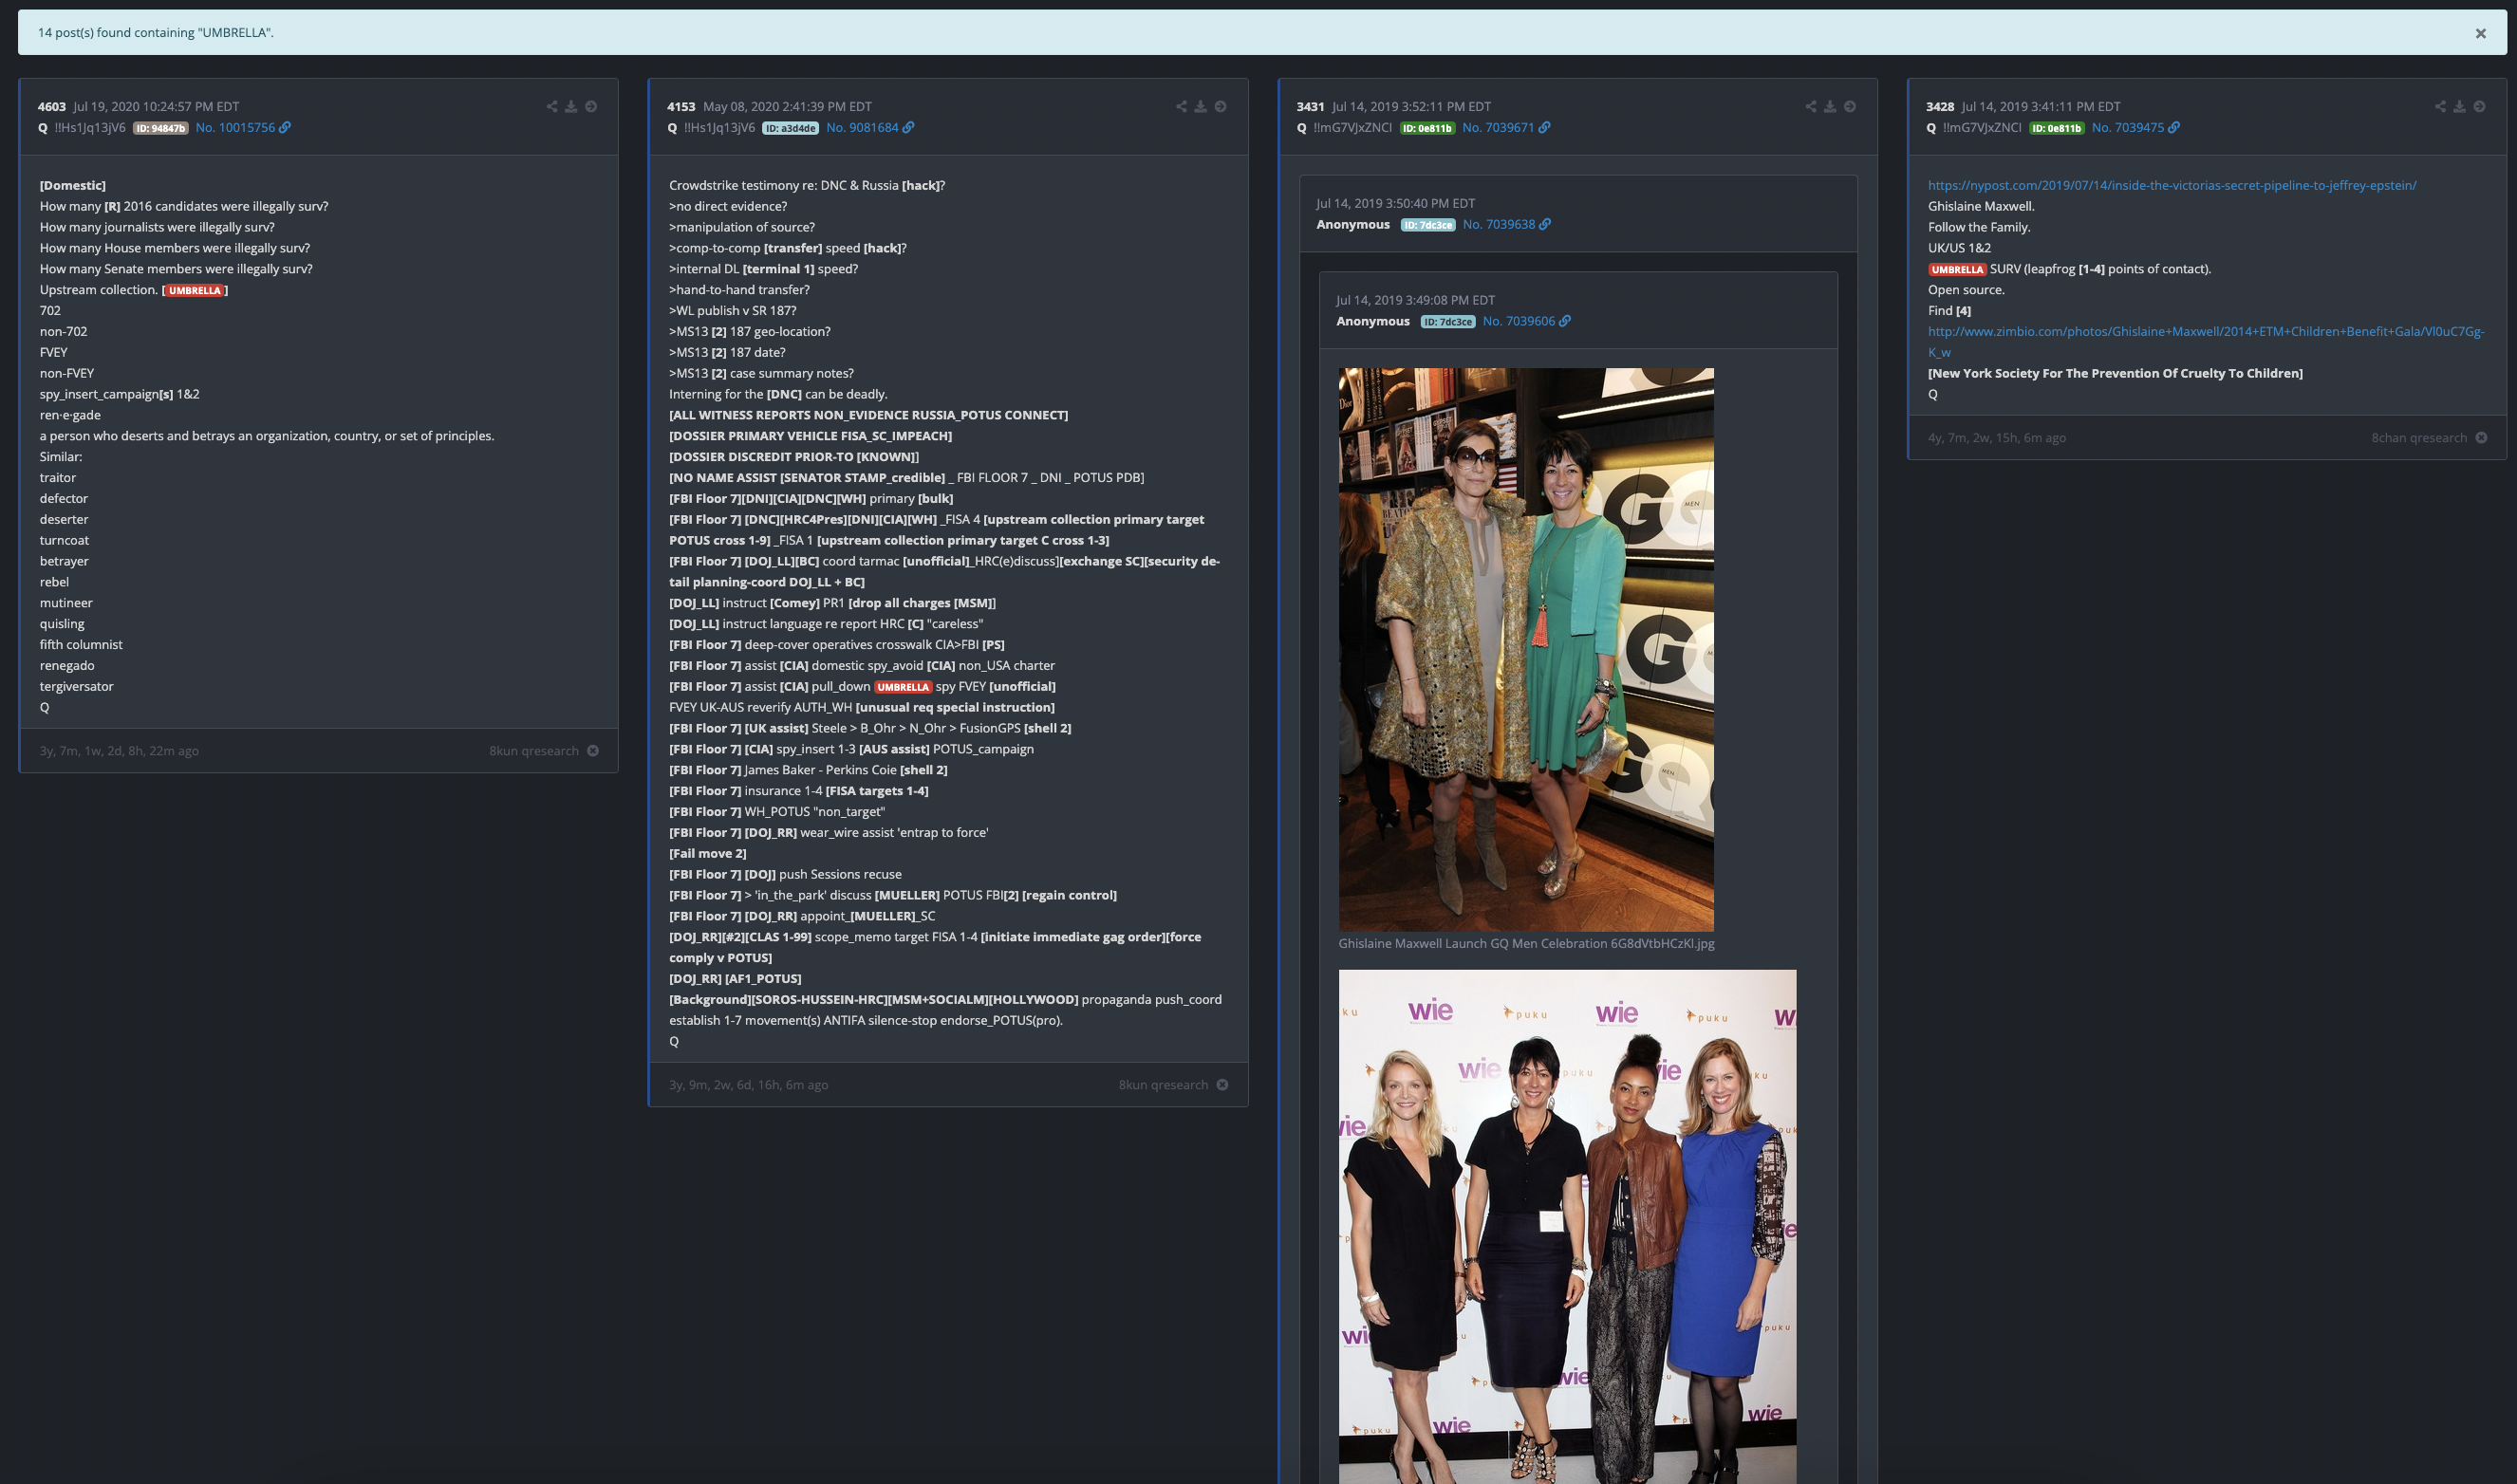Click timestamp May 08, 2020 2:41:39 PM EDT
Image resolution: width=2517 pixels, height=1484 pixels.
pyautogui.click(x=787, y=106)
